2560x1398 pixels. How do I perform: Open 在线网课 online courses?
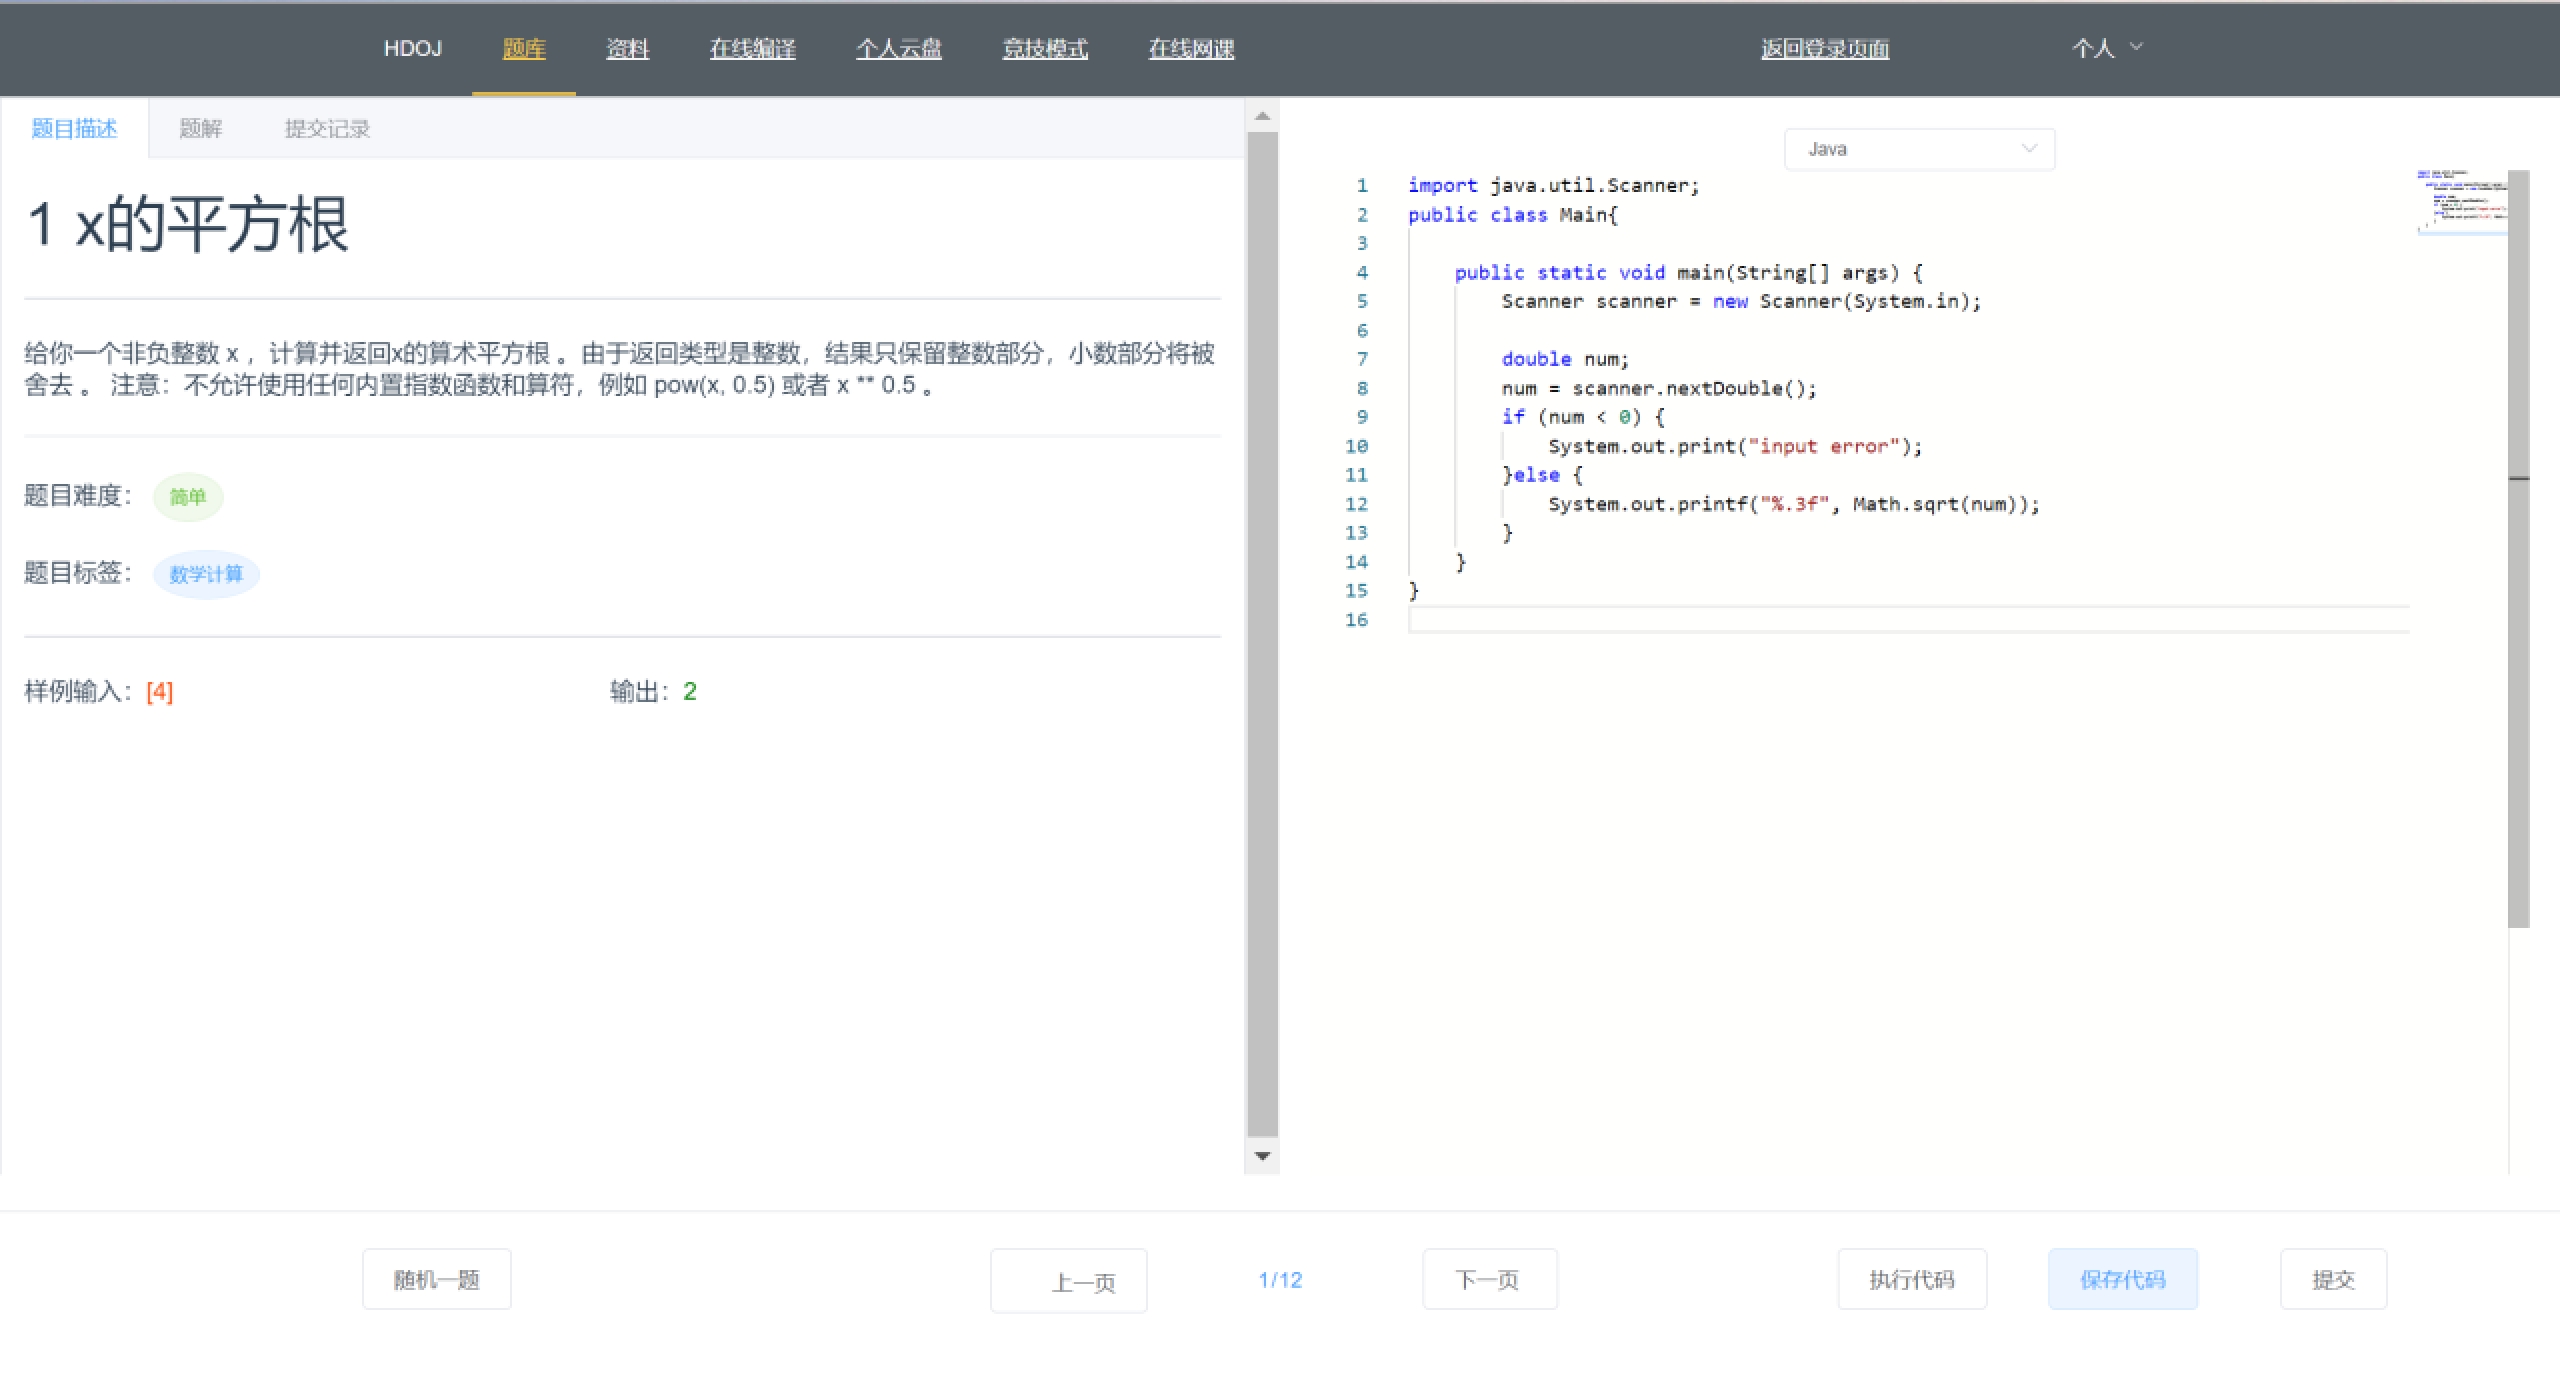coord(1191,48)
